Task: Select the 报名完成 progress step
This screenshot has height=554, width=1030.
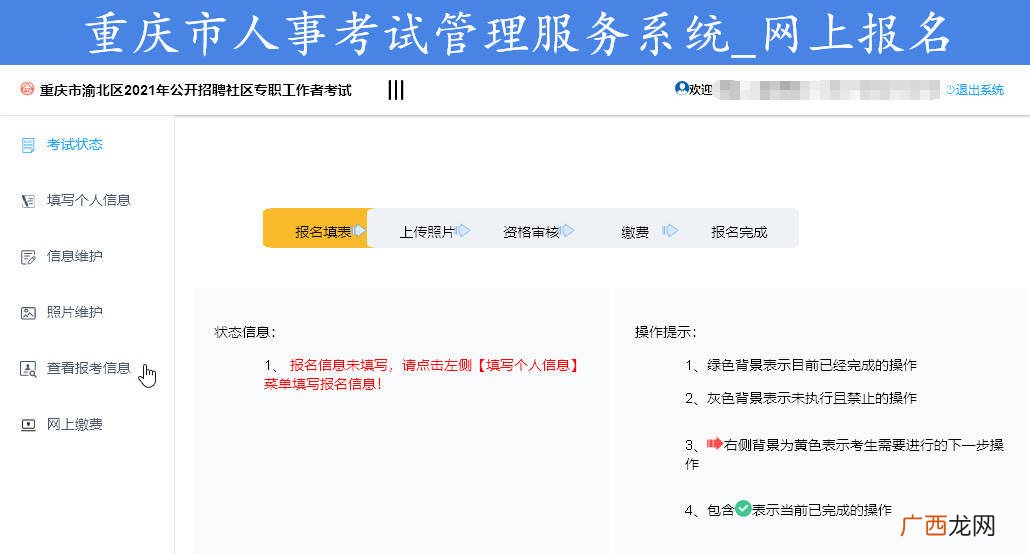Action: coord(739,232)
